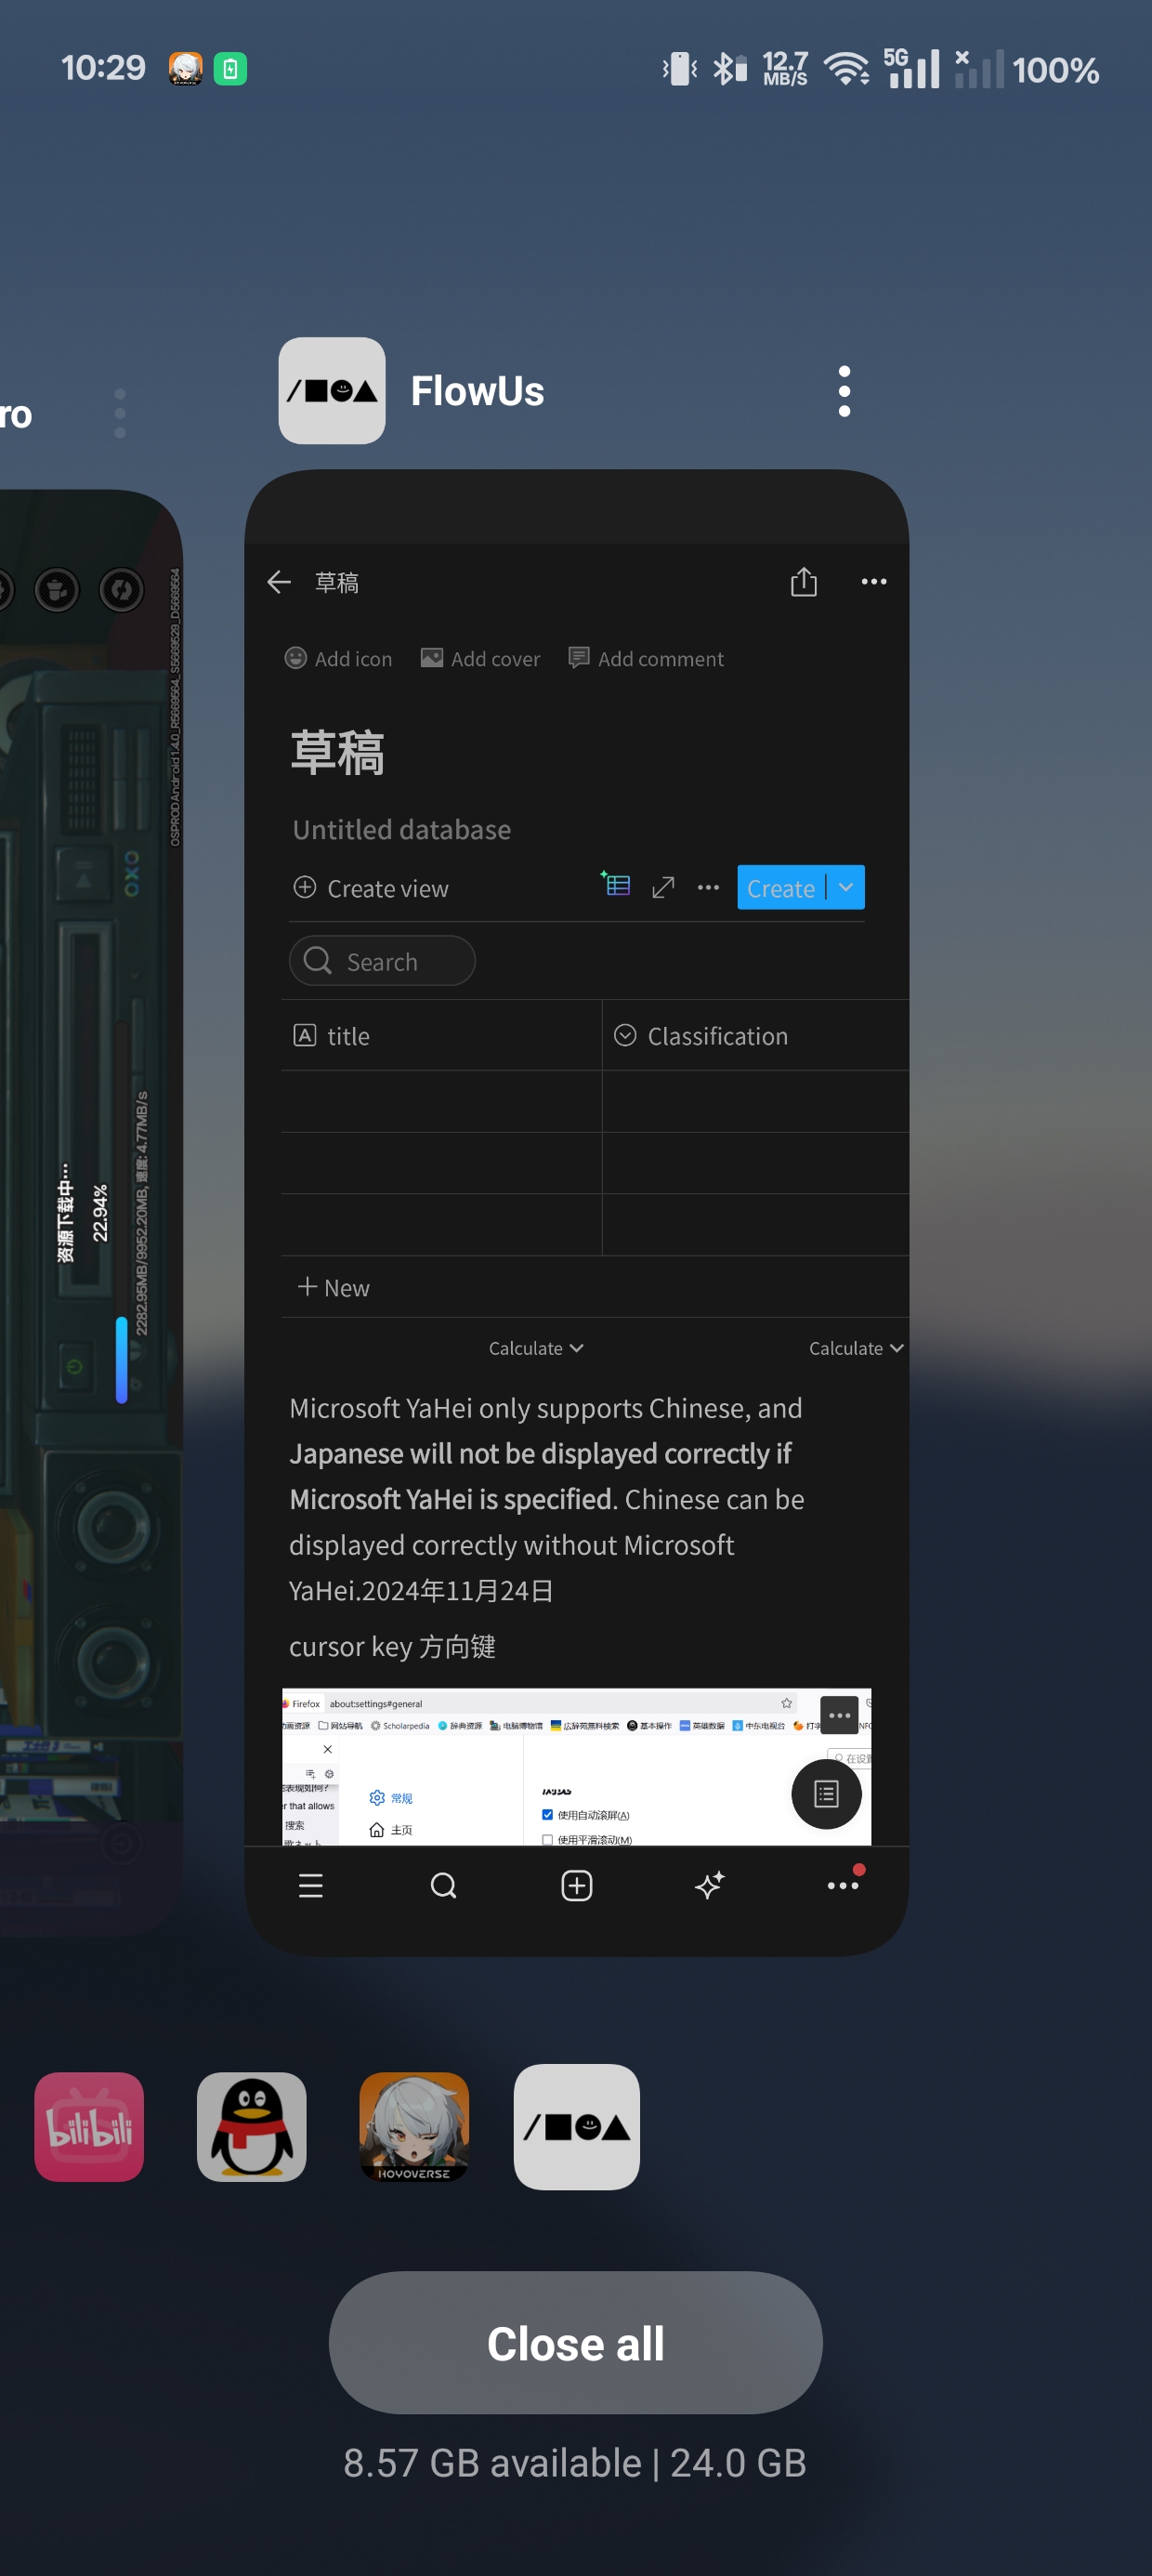Screen dimensions: 1152x2576
Task: Tap the green battery saver status icon
Action: (230, 69)
